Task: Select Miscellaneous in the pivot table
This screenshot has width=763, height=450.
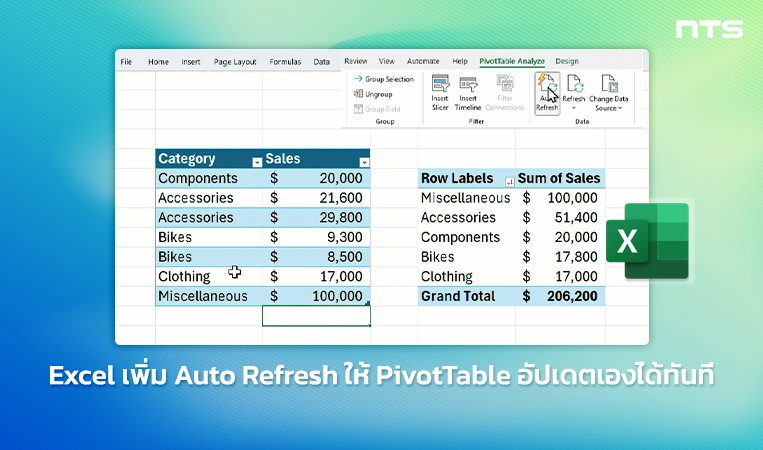Action: 466,198
